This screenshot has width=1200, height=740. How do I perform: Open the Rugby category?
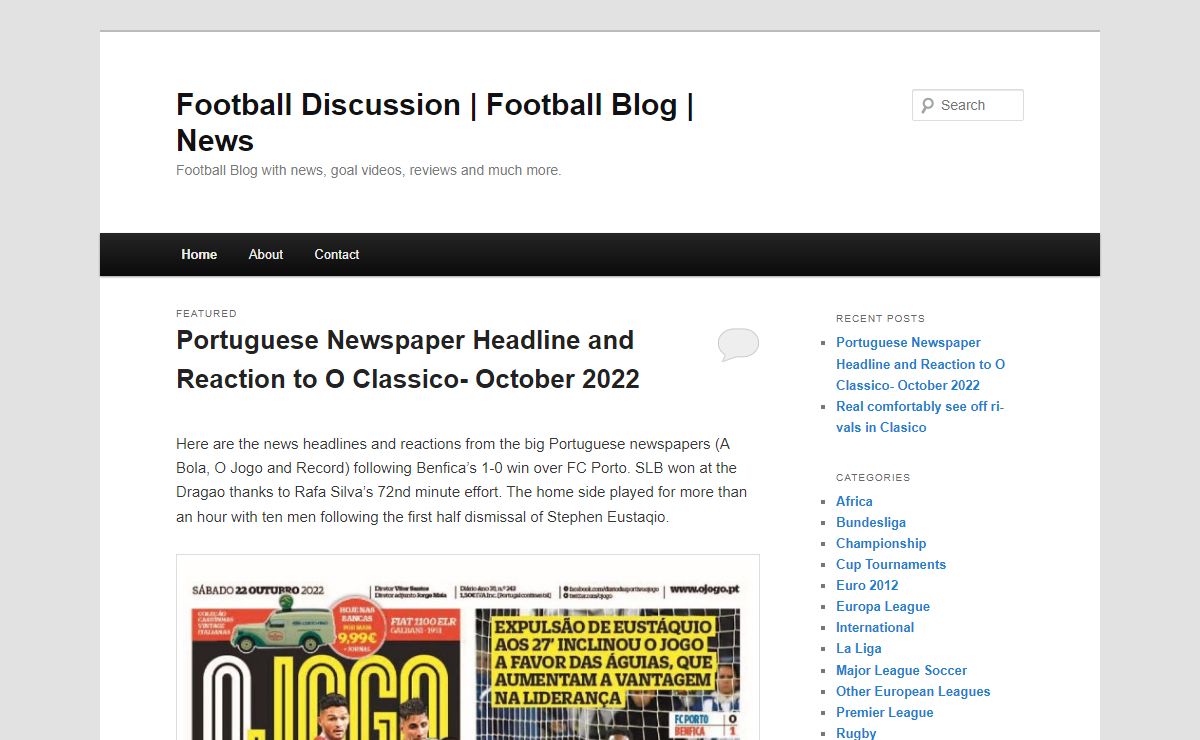(856, 733)
